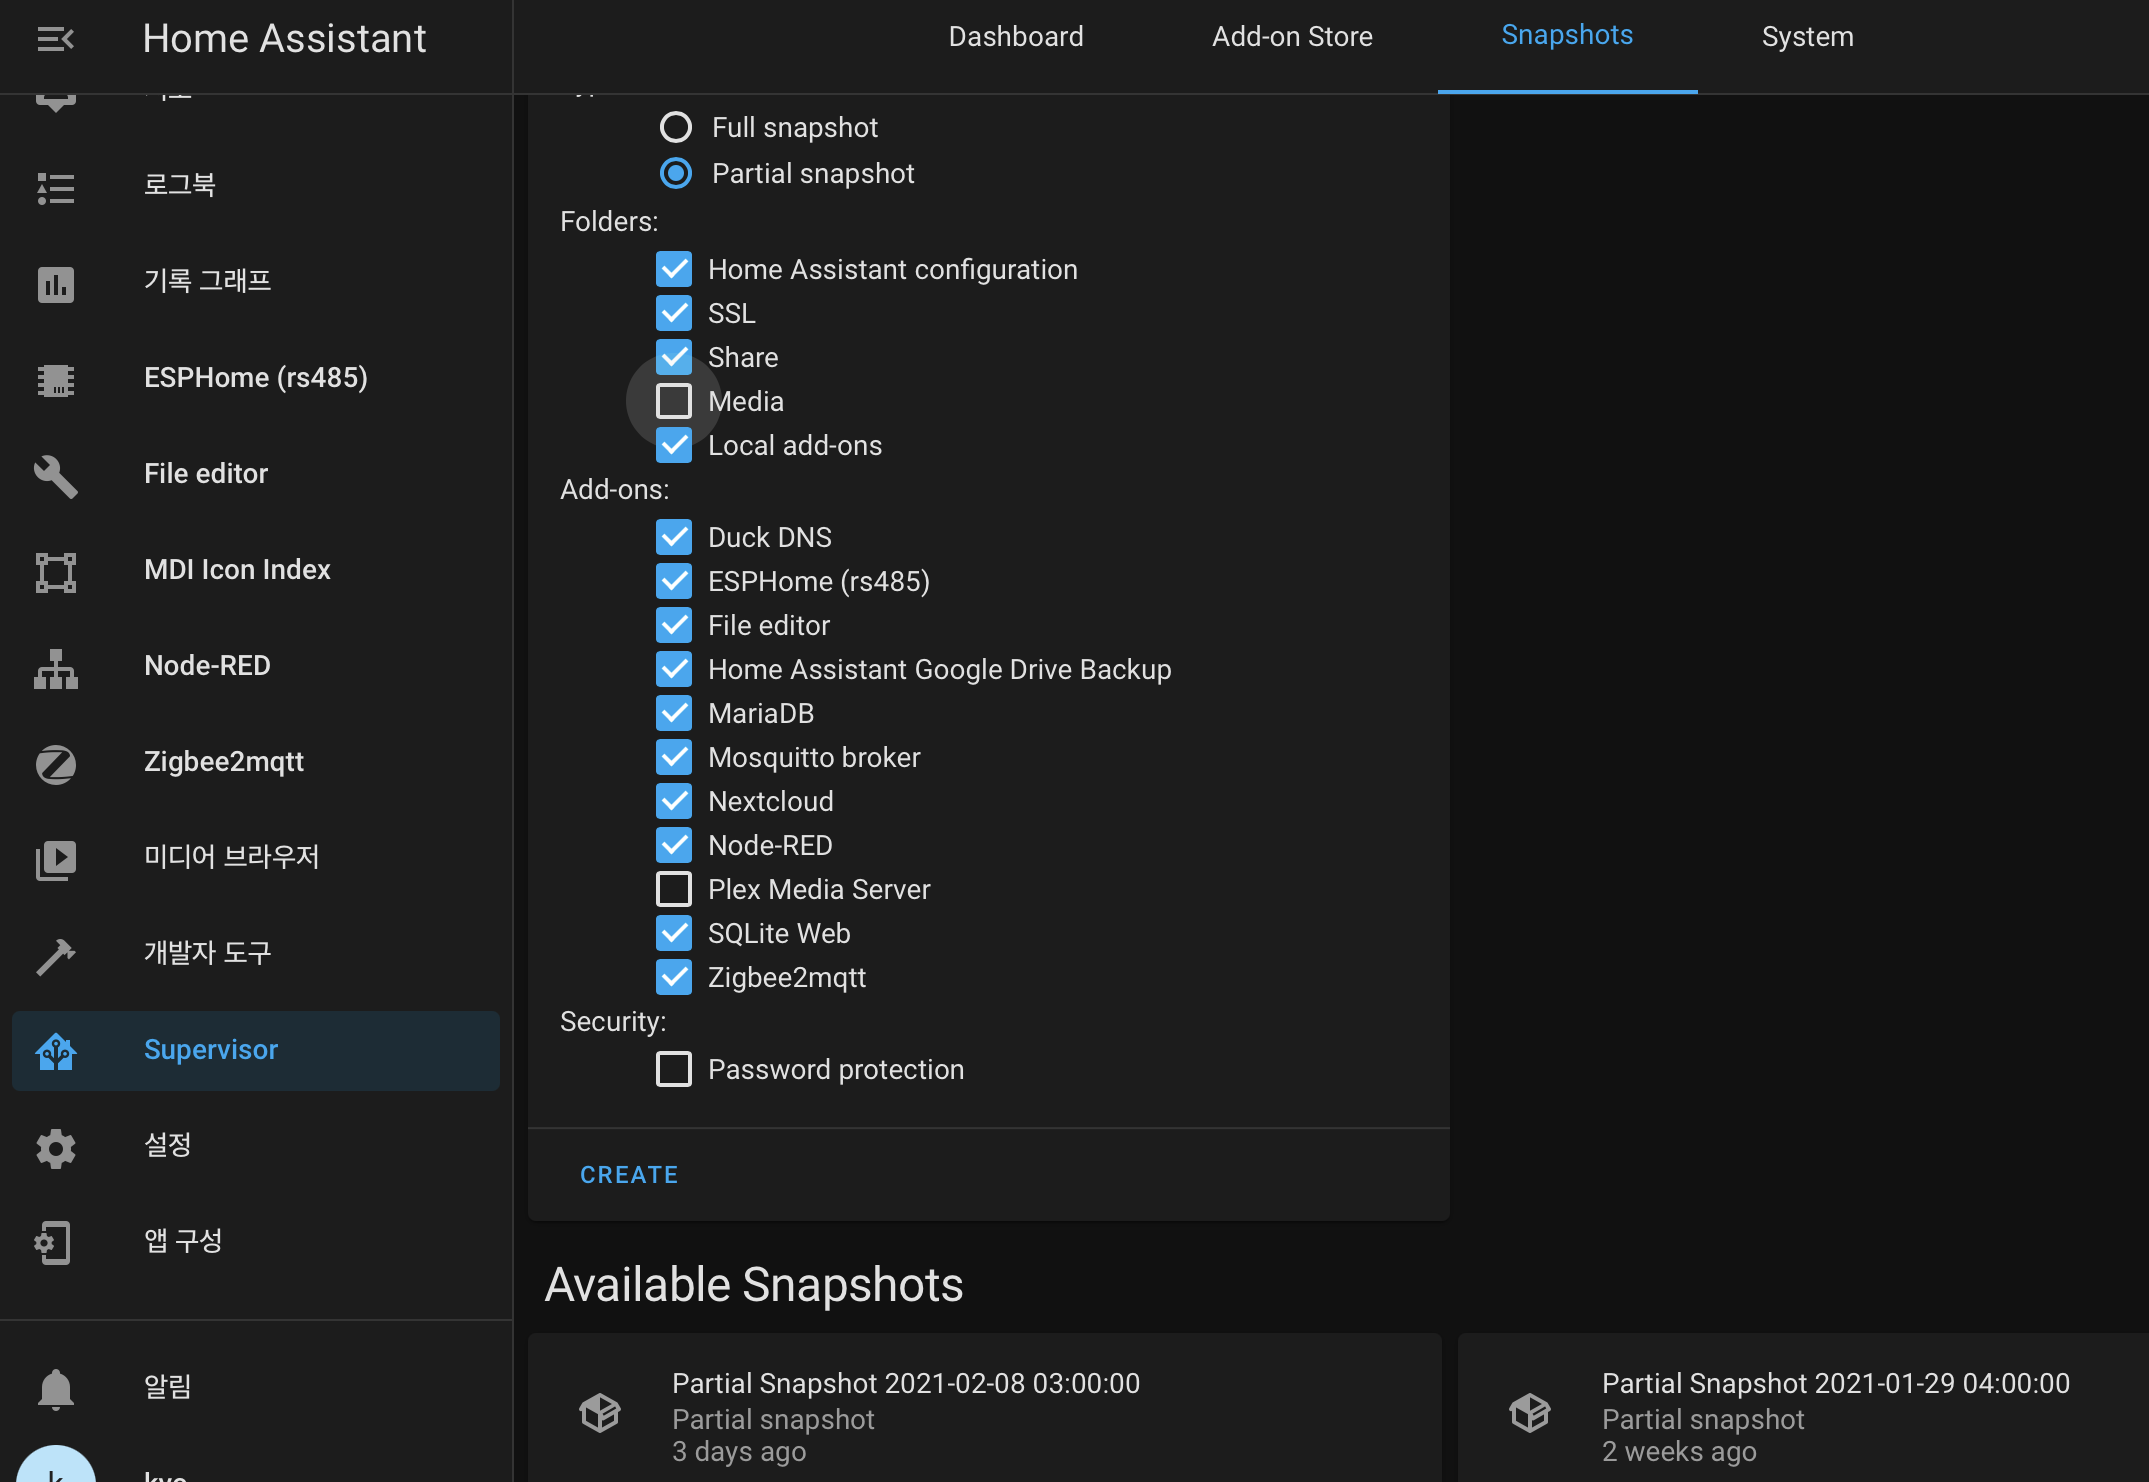Screen dimensions: 2149x1482
Task: Open ESPHome chip icon in sidebar
Action: click(55, 380)
